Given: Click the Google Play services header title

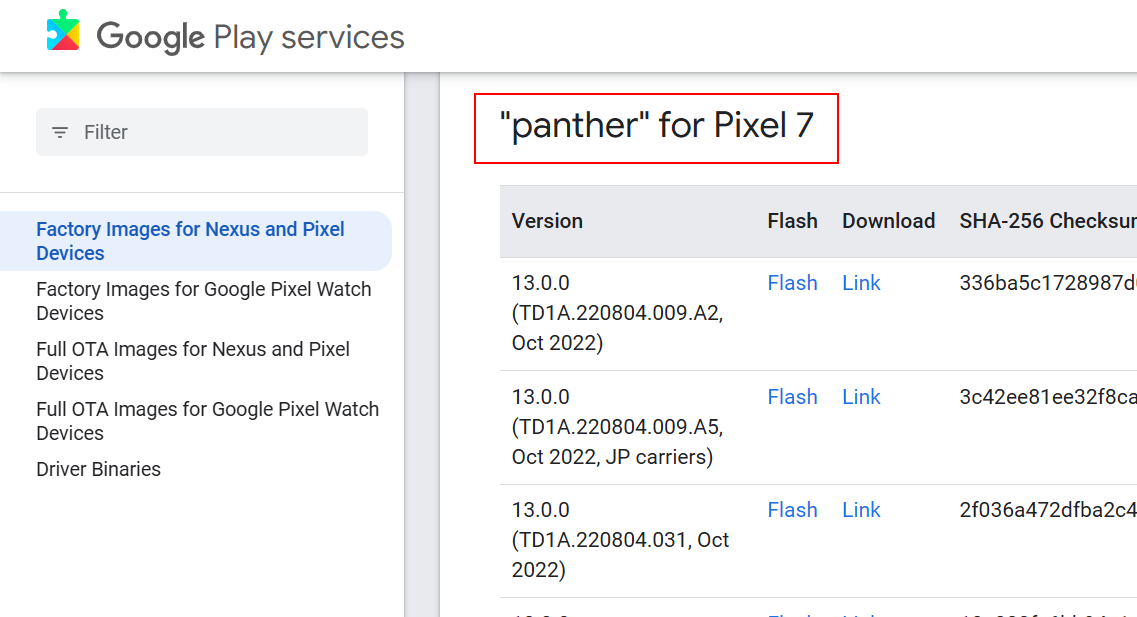Looking at the screenshot, I should (x=250, y=37).
